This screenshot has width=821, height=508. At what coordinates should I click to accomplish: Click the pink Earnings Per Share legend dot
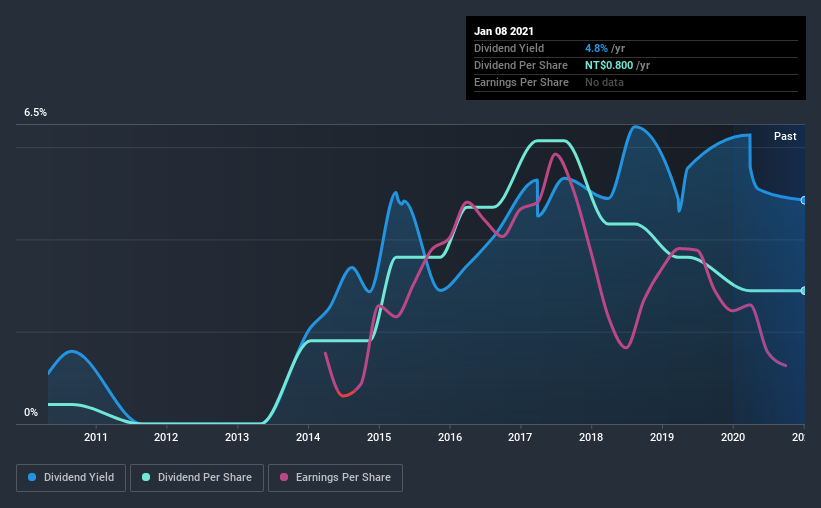pyautogui.click(x=284, y=477)
